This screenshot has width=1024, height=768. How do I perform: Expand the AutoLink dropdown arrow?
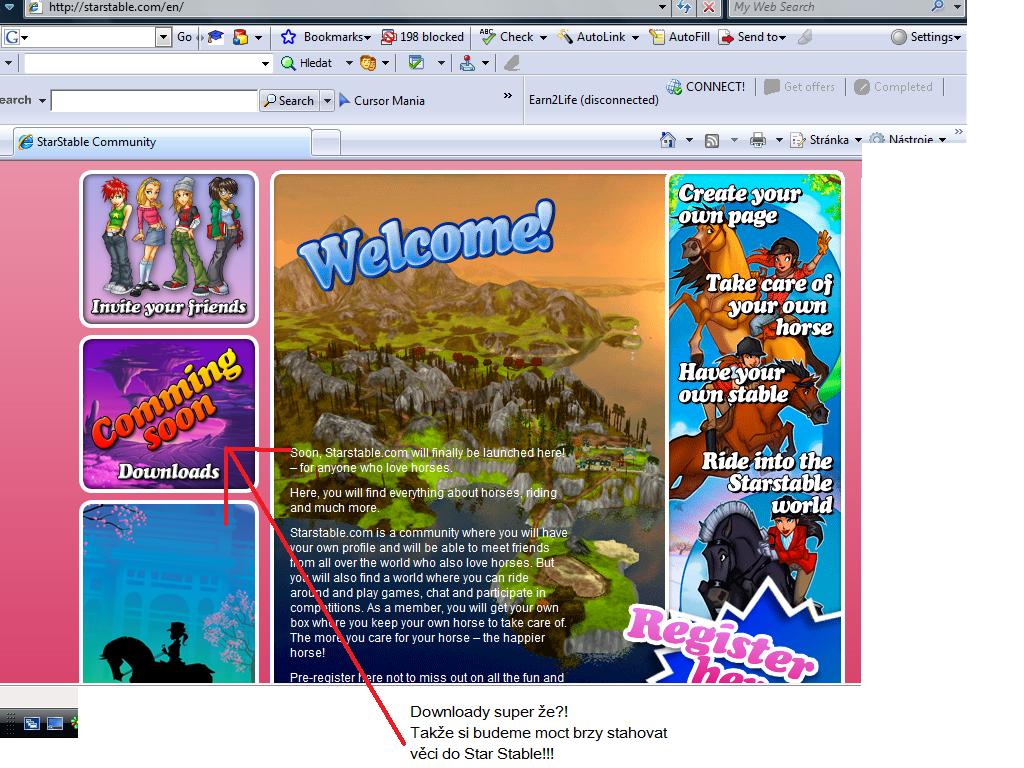click(x=635, y=38)
